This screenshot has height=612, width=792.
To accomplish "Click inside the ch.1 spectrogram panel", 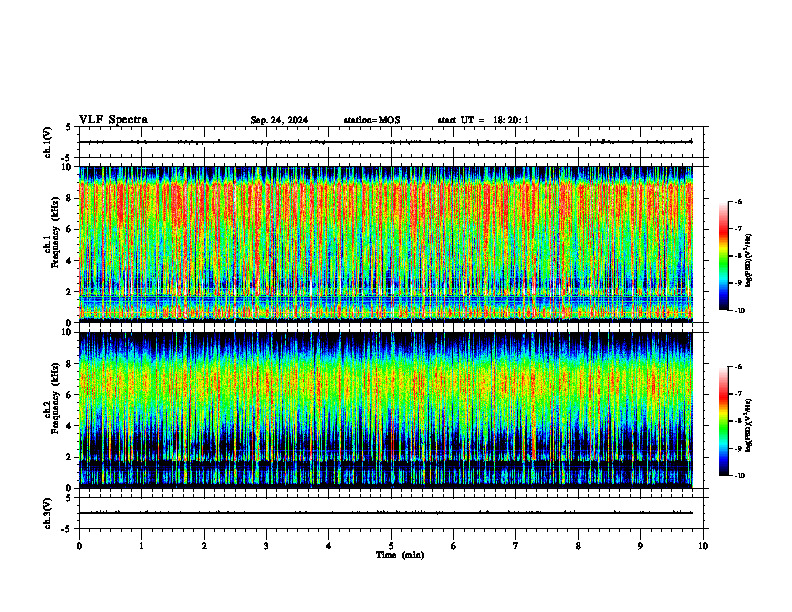I will pos(386,244).
